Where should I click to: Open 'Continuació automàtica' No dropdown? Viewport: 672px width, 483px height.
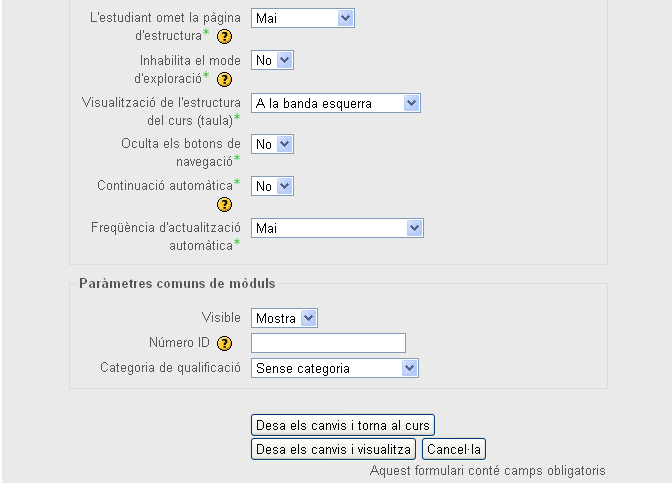click(x=272, y=186)
